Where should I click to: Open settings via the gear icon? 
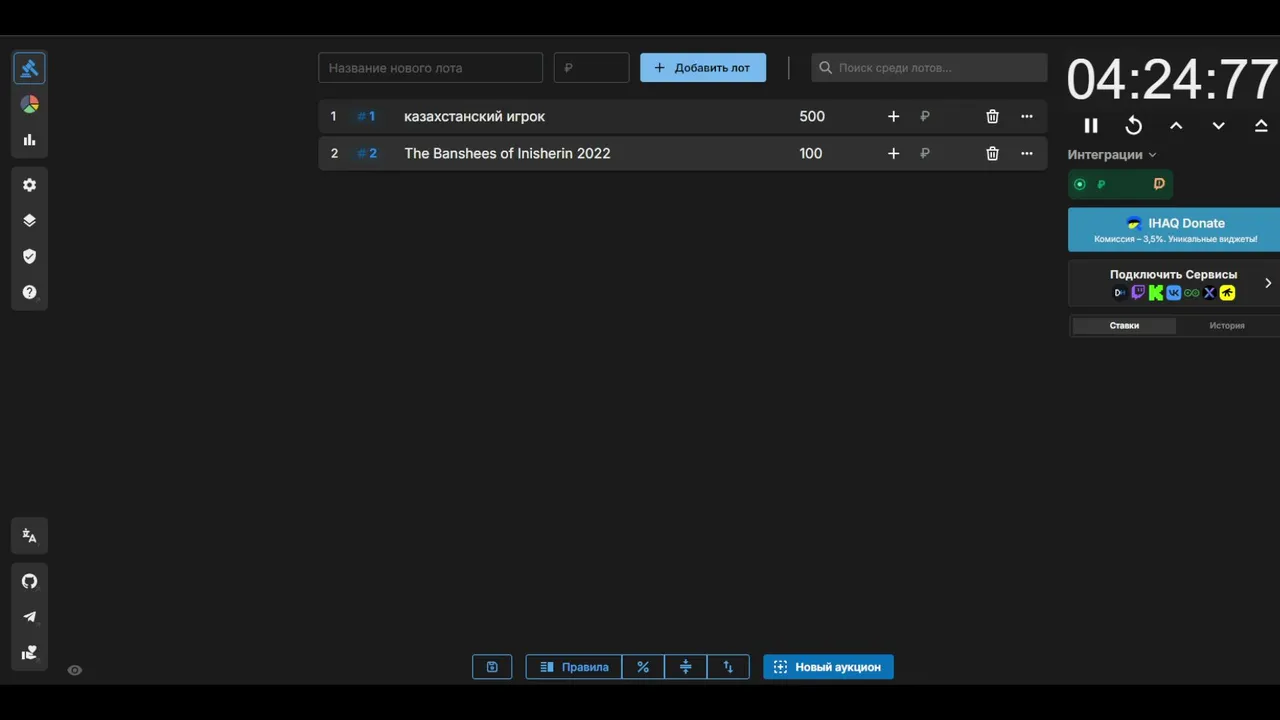[x=29, y=185]
